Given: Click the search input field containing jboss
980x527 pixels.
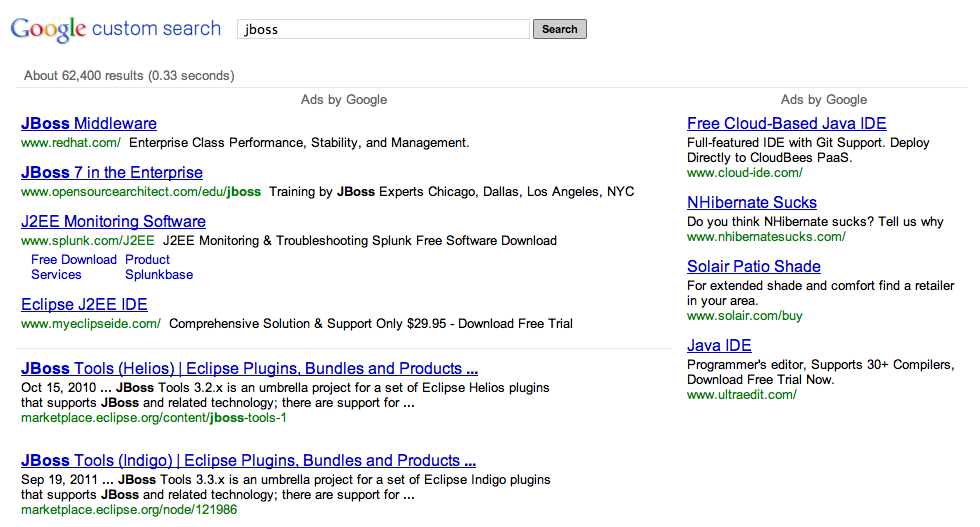Looking at the screenshot, I should [383, 29].
